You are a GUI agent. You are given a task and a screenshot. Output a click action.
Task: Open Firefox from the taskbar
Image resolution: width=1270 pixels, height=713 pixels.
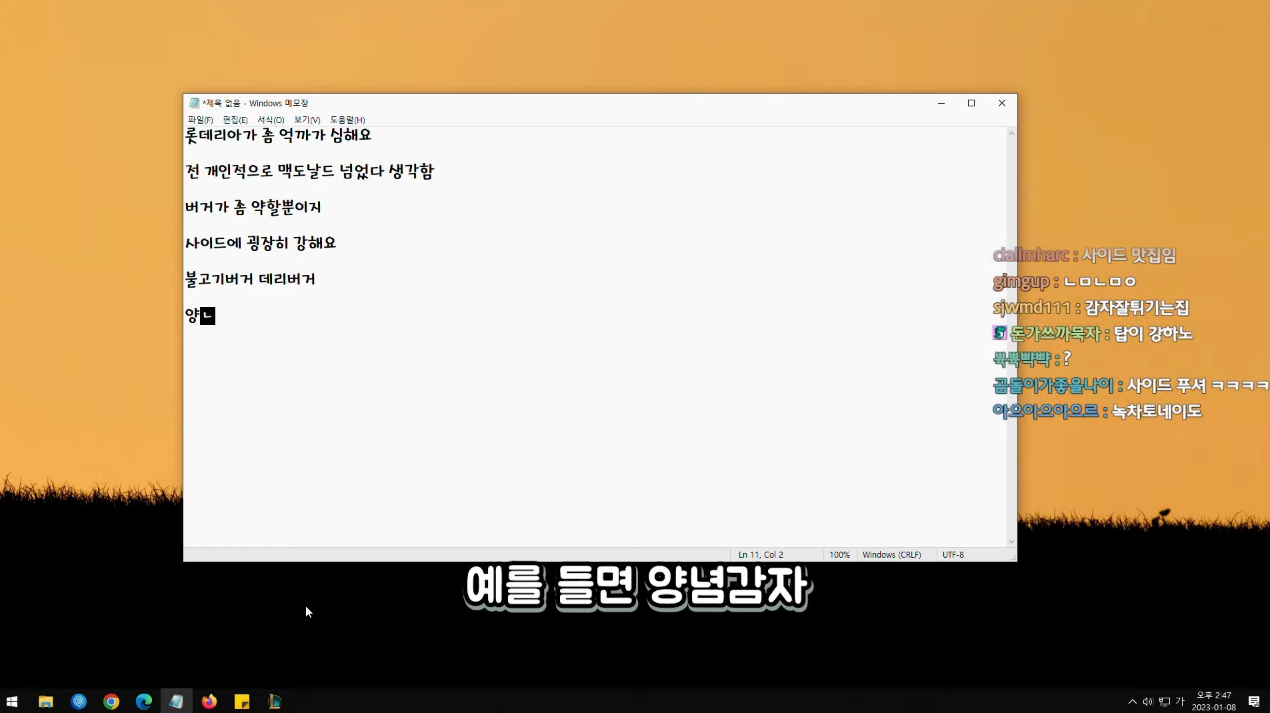[x=209, y=701]
